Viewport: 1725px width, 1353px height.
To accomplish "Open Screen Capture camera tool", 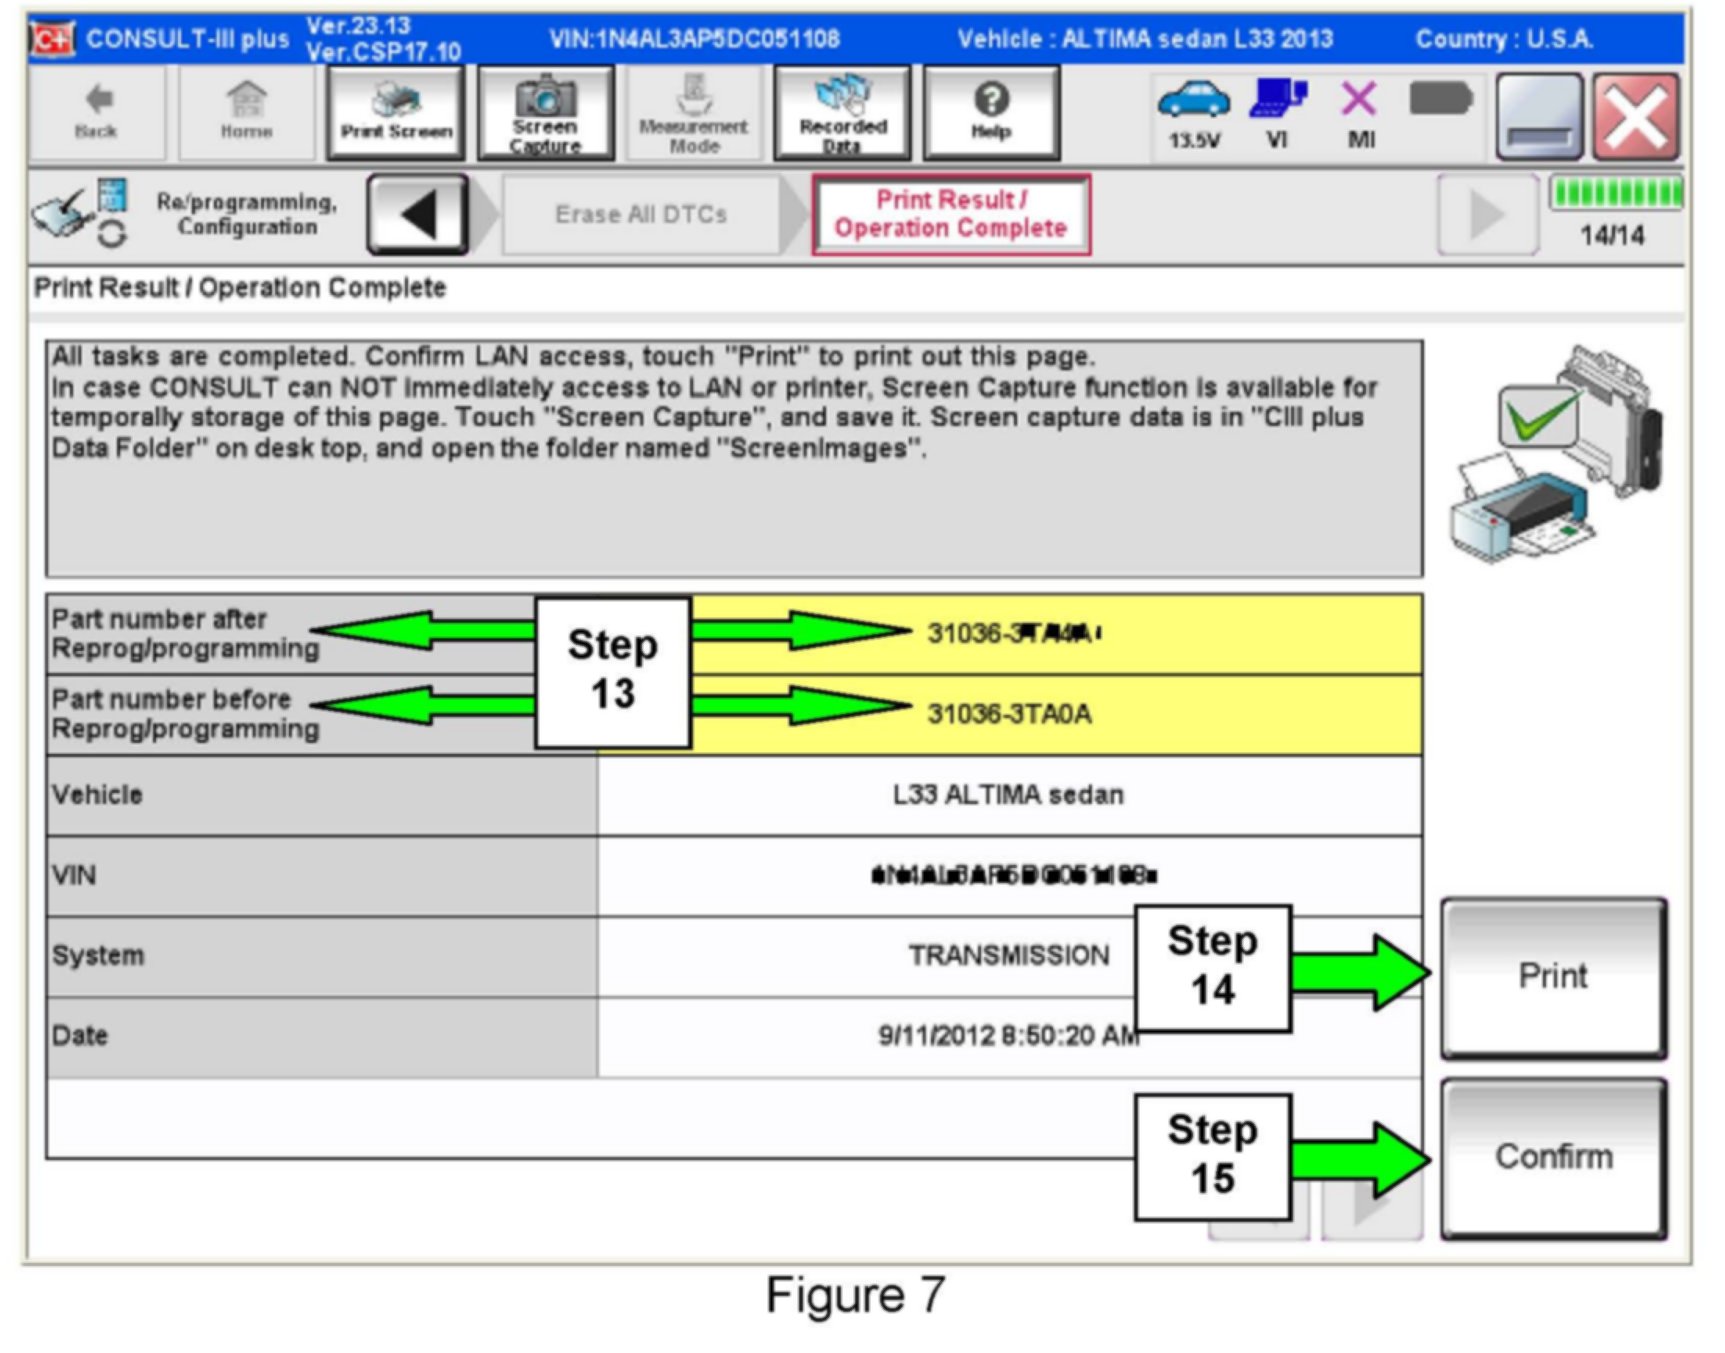I will point(545,112).
